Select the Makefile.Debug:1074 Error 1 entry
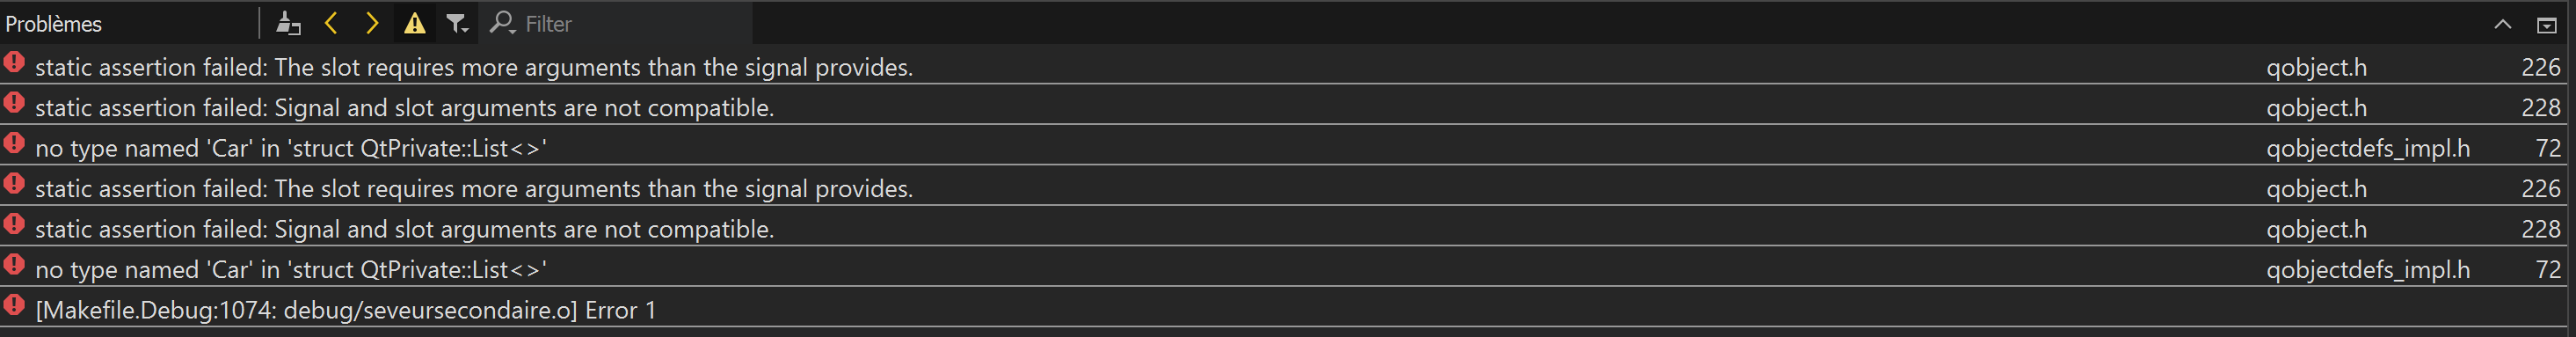 1288,309
